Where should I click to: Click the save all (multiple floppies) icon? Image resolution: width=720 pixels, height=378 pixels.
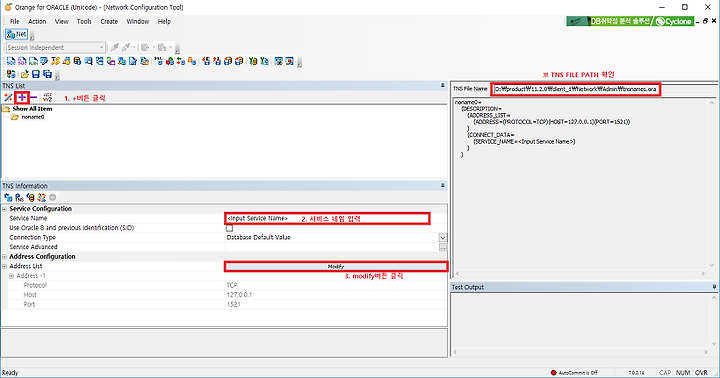[x=47, y=74]
